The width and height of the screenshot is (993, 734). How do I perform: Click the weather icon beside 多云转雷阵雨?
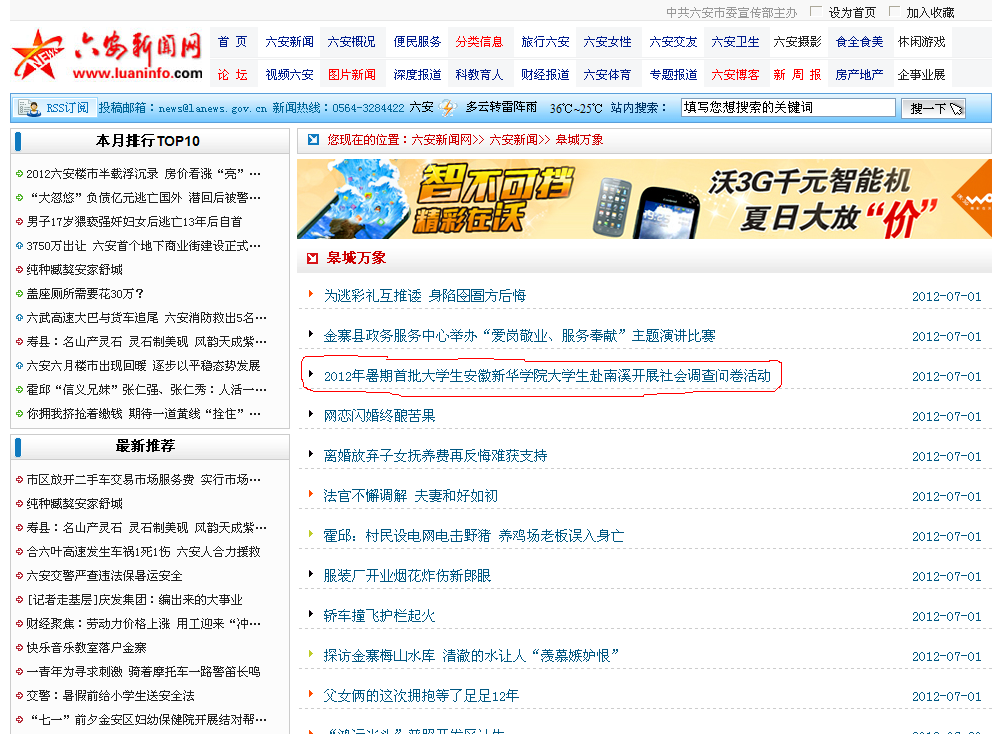point(447,108)
